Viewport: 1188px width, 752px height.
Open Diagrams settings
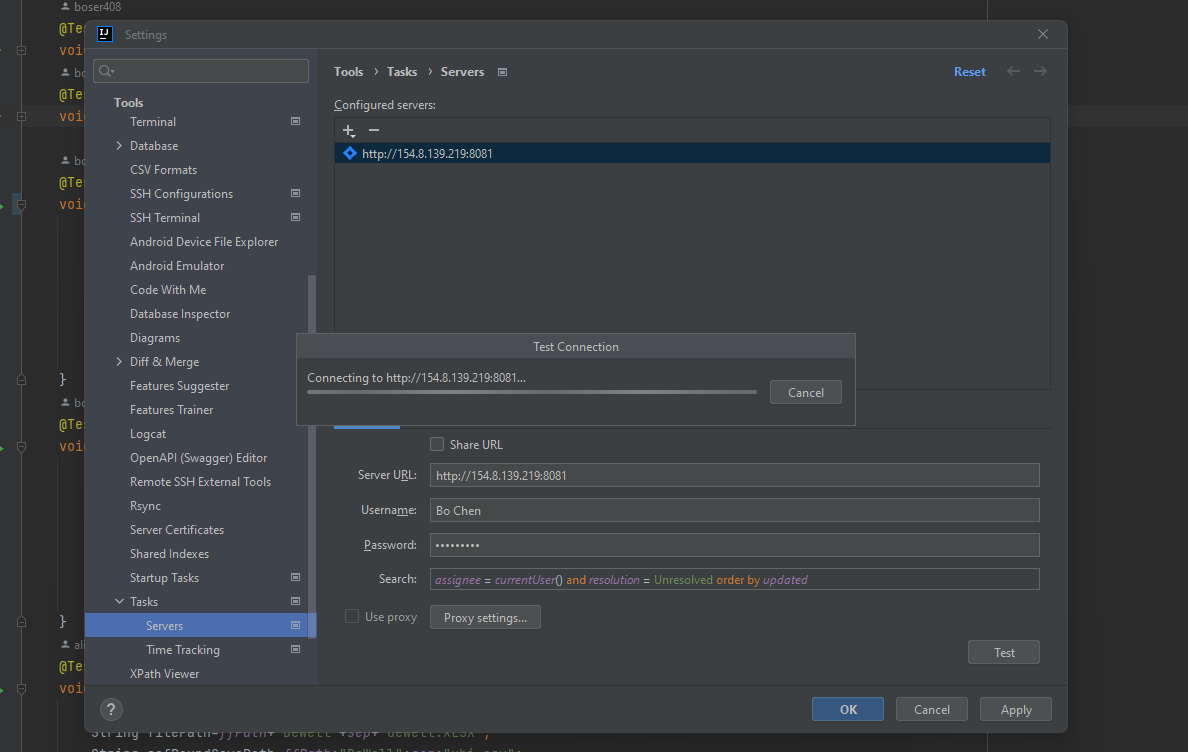[155, 338]
